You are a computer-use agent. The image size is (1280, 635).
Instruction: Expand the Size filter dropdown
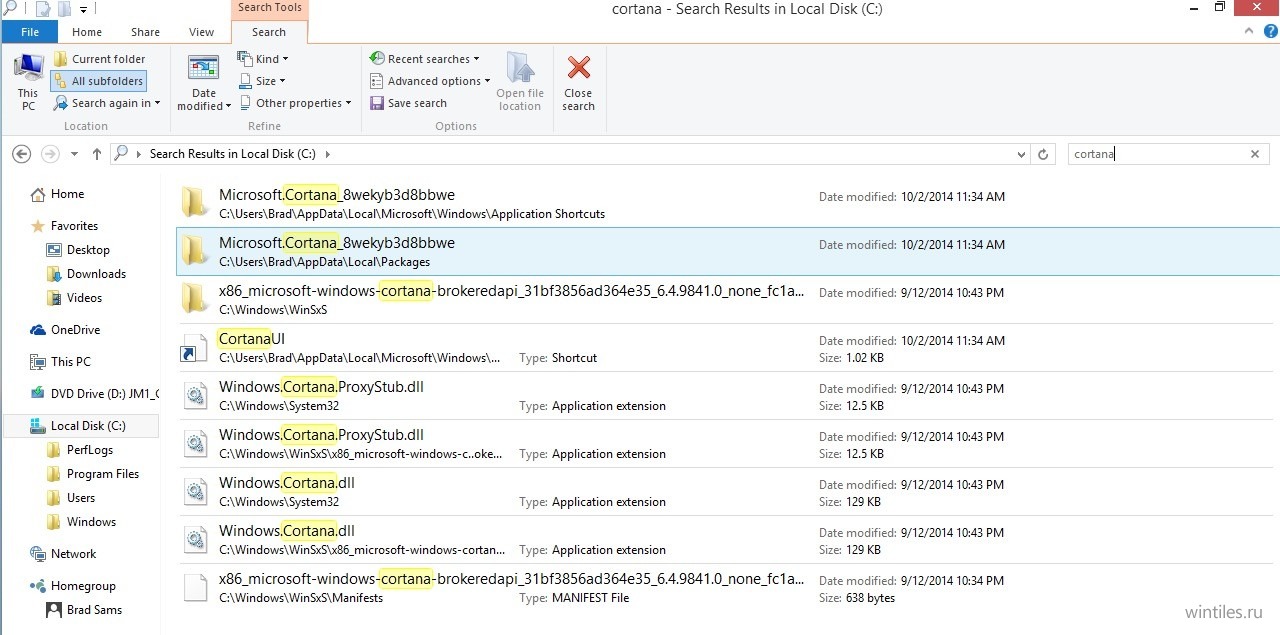pyautogui.click(x=261, y=81)
